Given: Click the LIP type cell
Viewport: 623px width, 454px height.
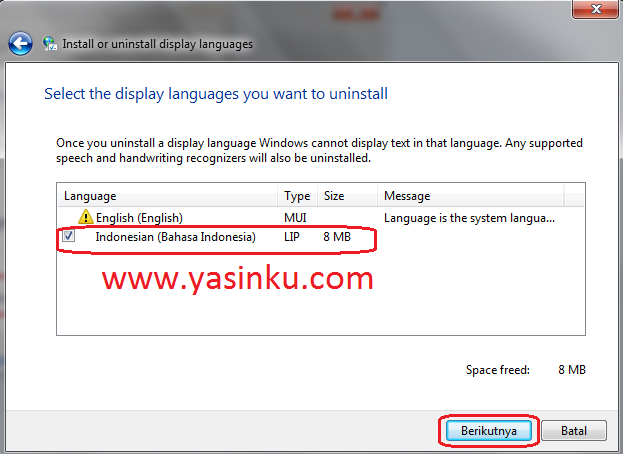Looking at the screenshot, I should (291, 237).
